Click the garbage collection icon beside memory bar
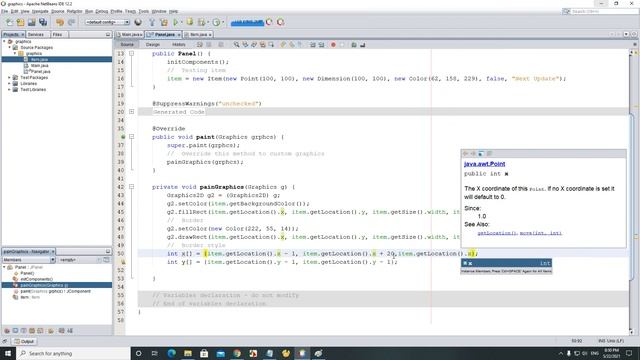Image resolution: width=640 pixels, height=360 pixels. pos(269,22)
